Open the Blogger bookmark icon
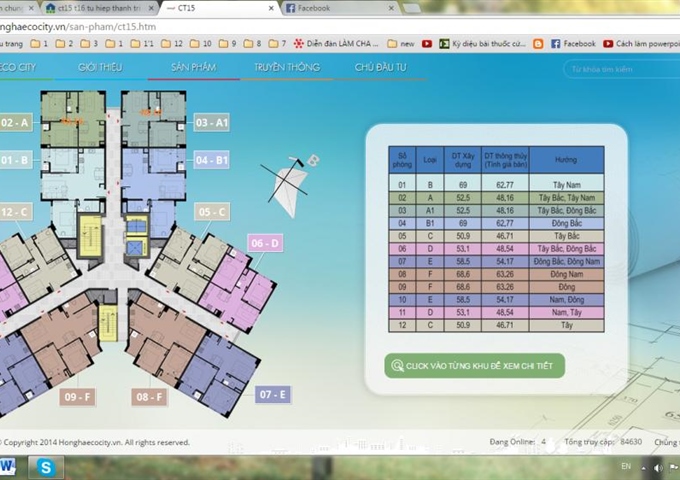 [538, 44]
